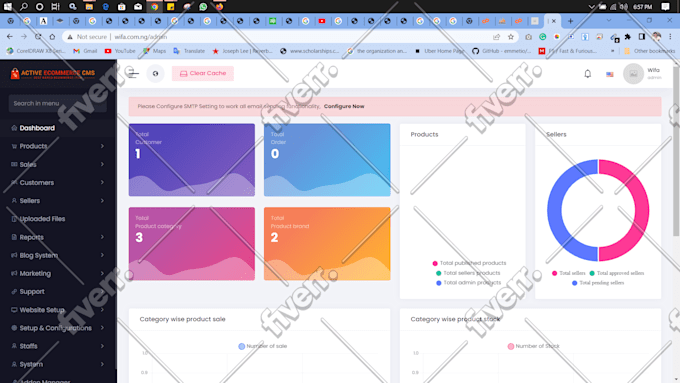The width and height of the screenshot is (680, 383).
Task: Open the Staffs sidebar item
Action: (58, 346)
